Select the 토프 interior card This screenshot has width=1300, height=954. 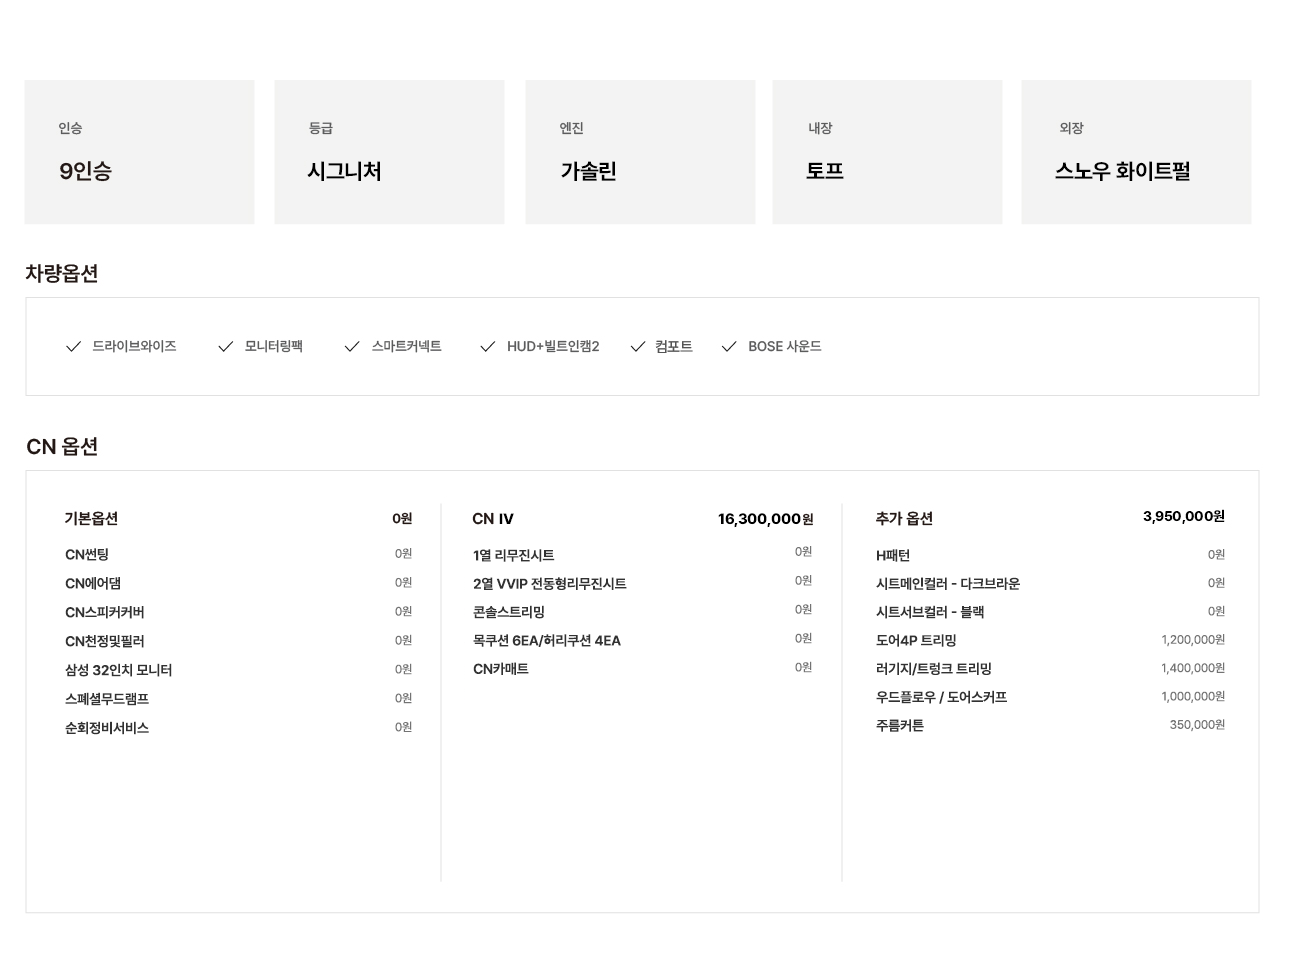888,152
